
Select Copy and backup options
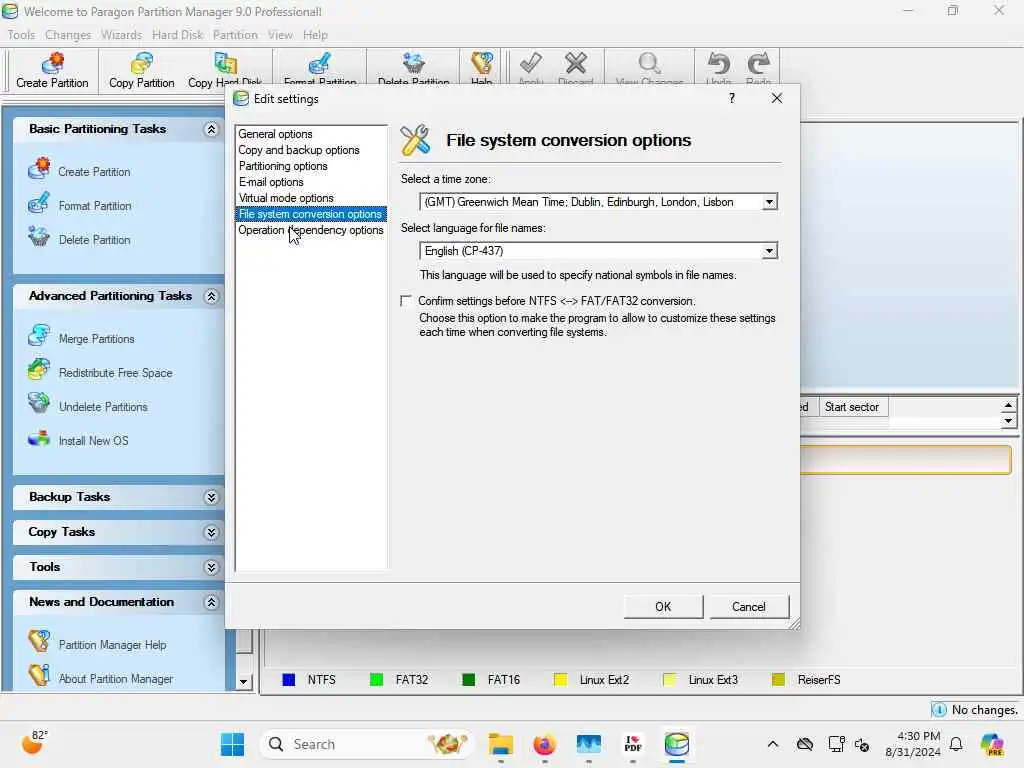coord(298,150)
